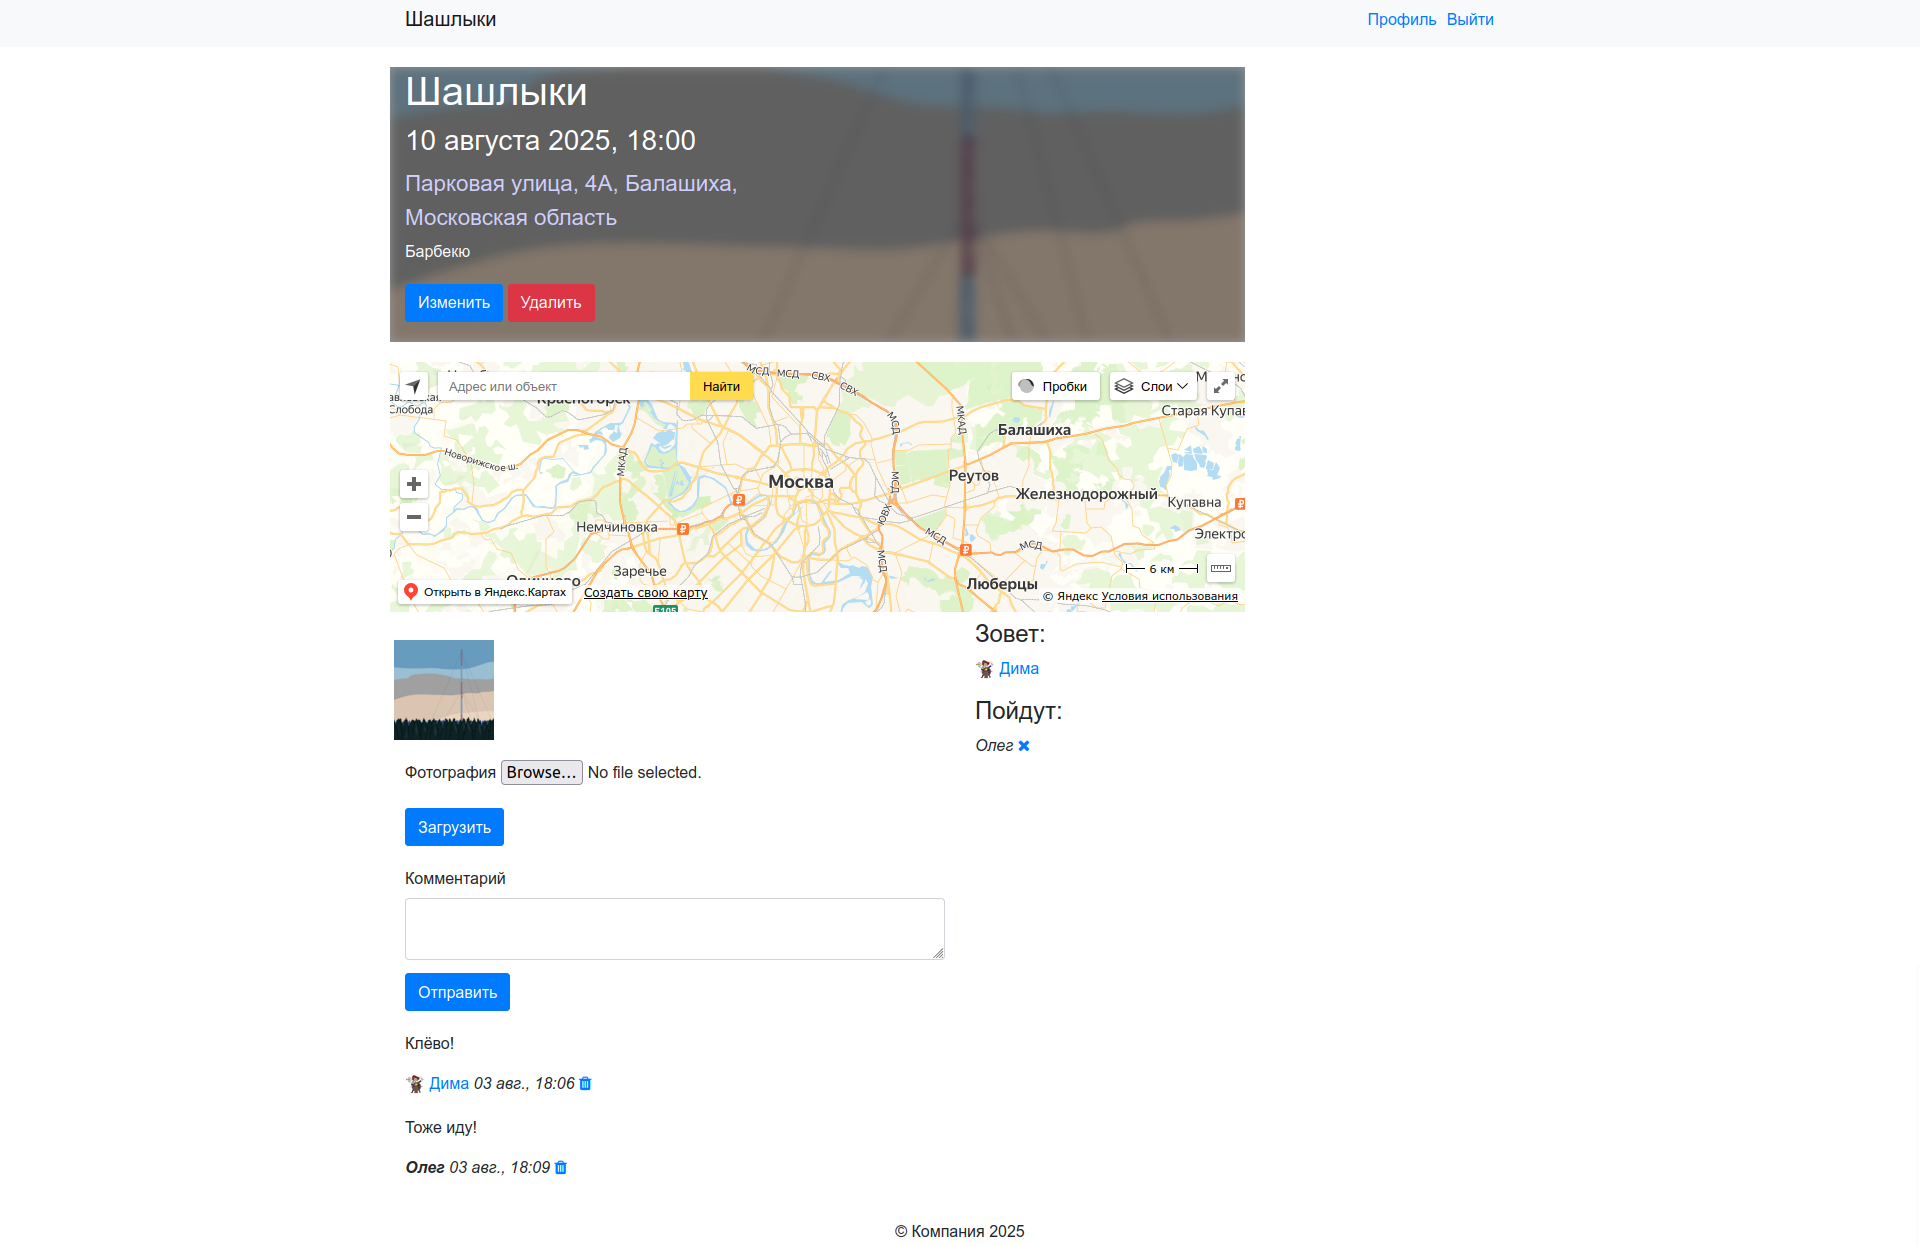Focus the Адрес или объект search field

click(x=564, y=386)
